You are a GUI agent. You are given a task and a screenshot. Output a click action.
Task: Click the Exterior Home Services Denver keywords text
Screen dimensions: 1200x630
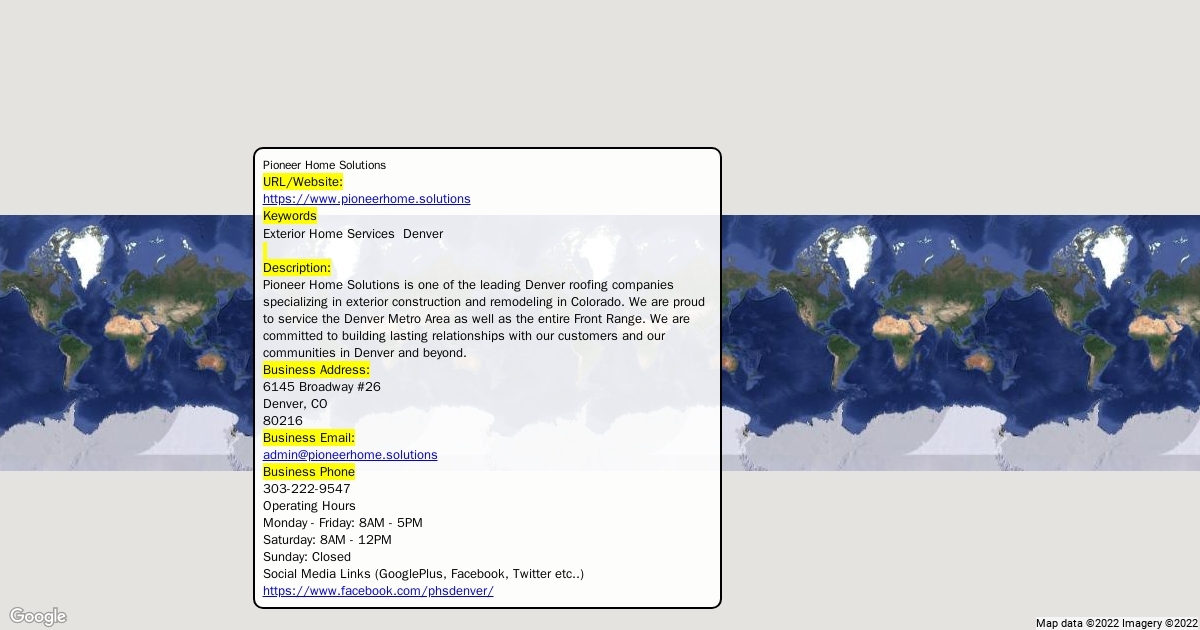coord(353,234)
